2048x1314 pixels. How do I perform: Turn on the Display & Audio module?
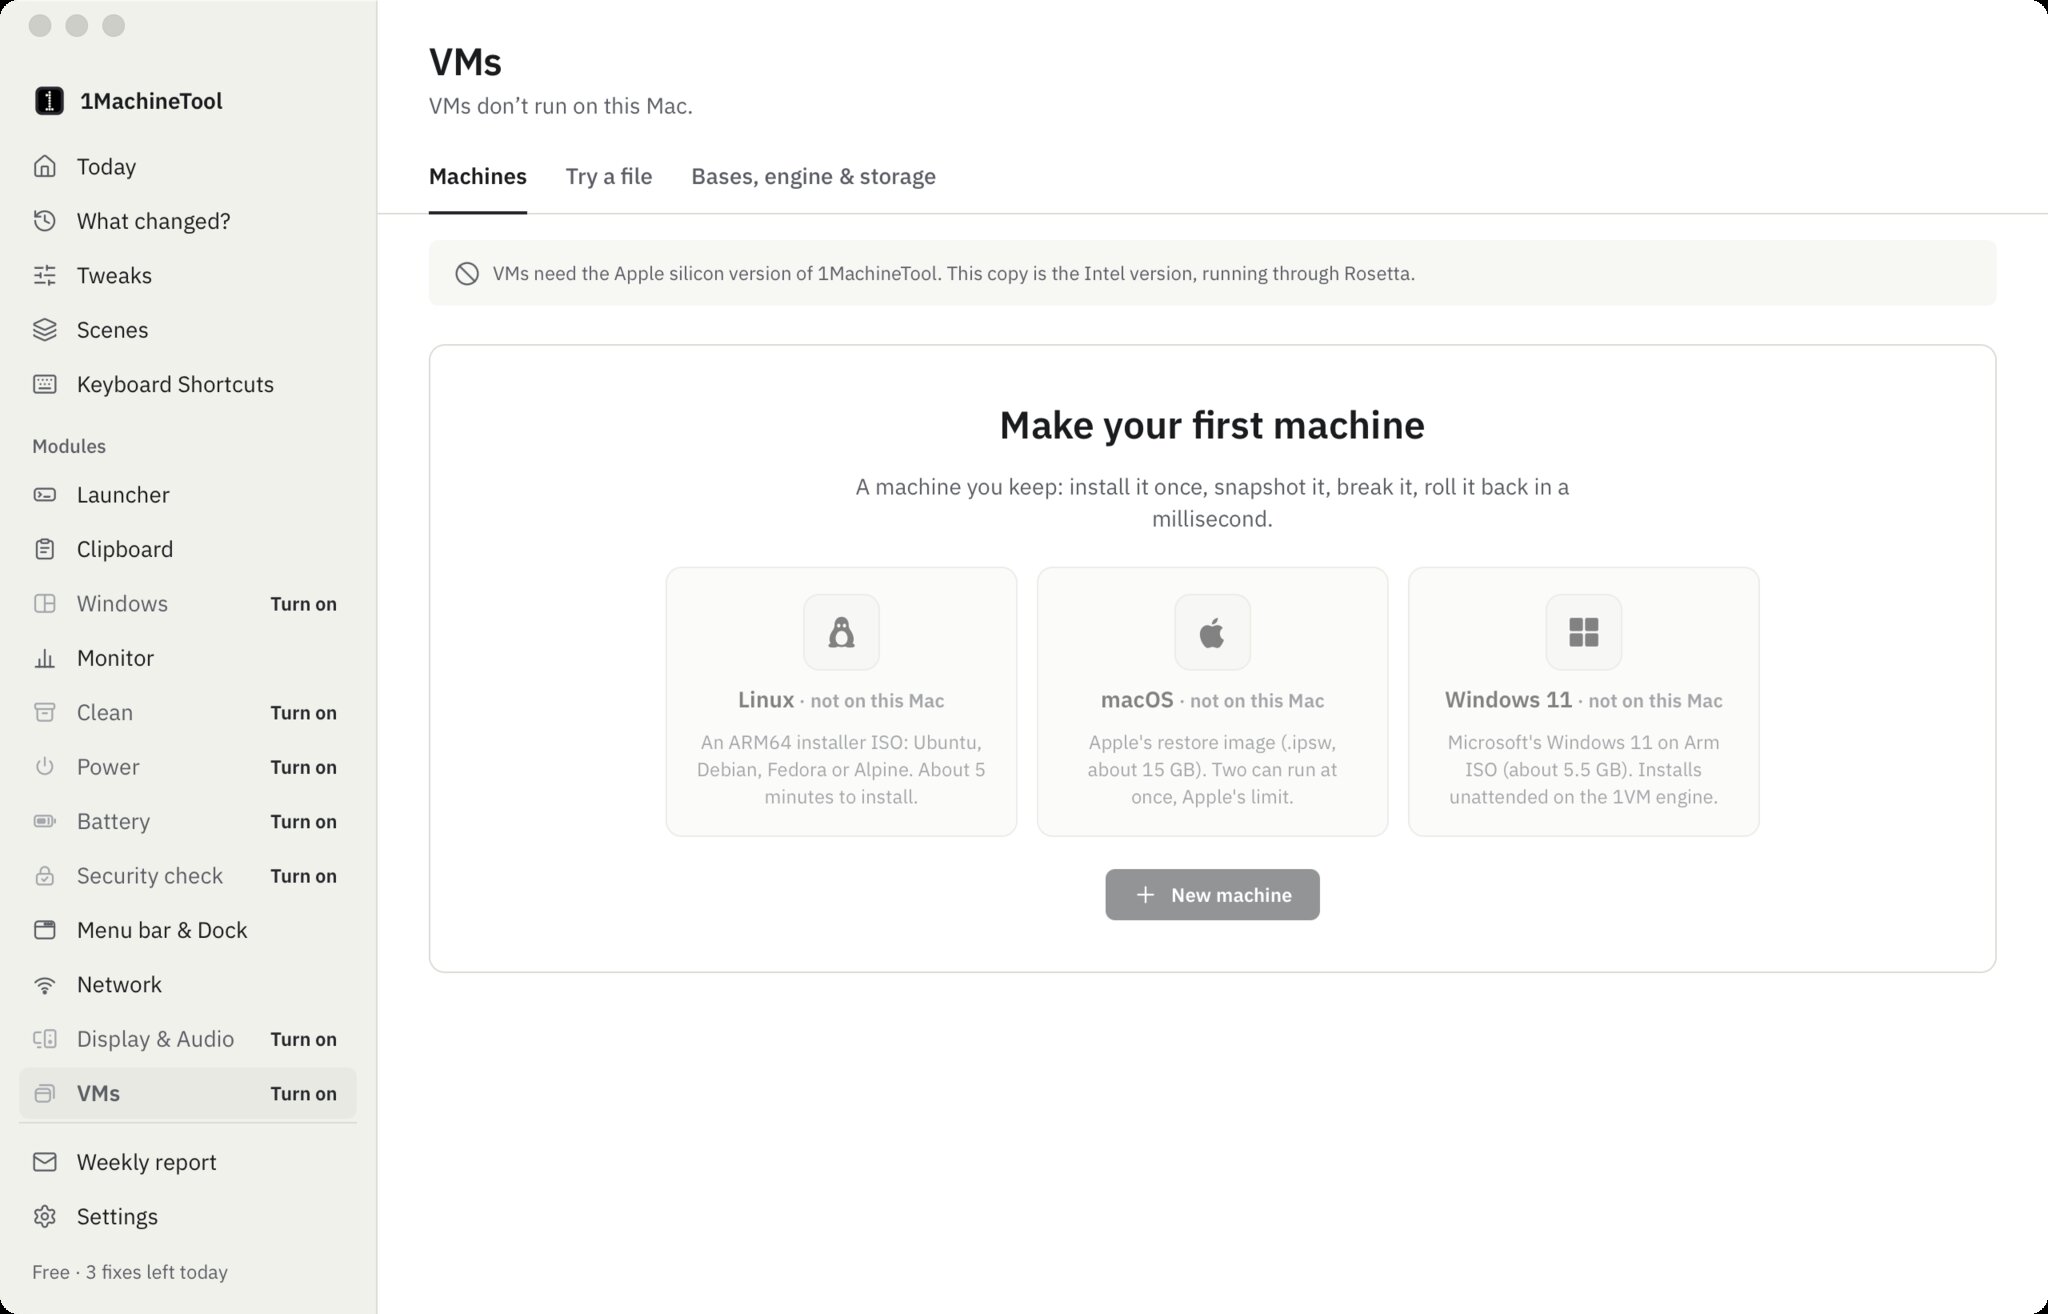[303, 1039]
